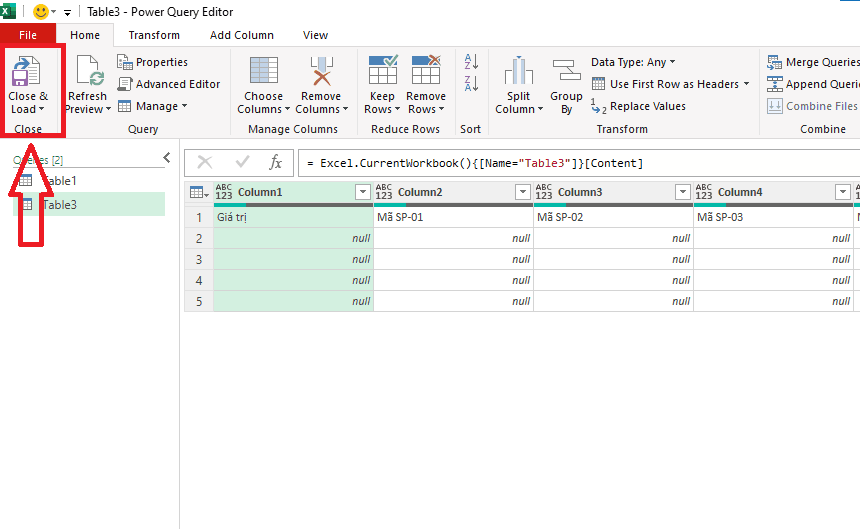
Task: Open the table menu icon at the grid corner
Action: click(x=199, y=192)
